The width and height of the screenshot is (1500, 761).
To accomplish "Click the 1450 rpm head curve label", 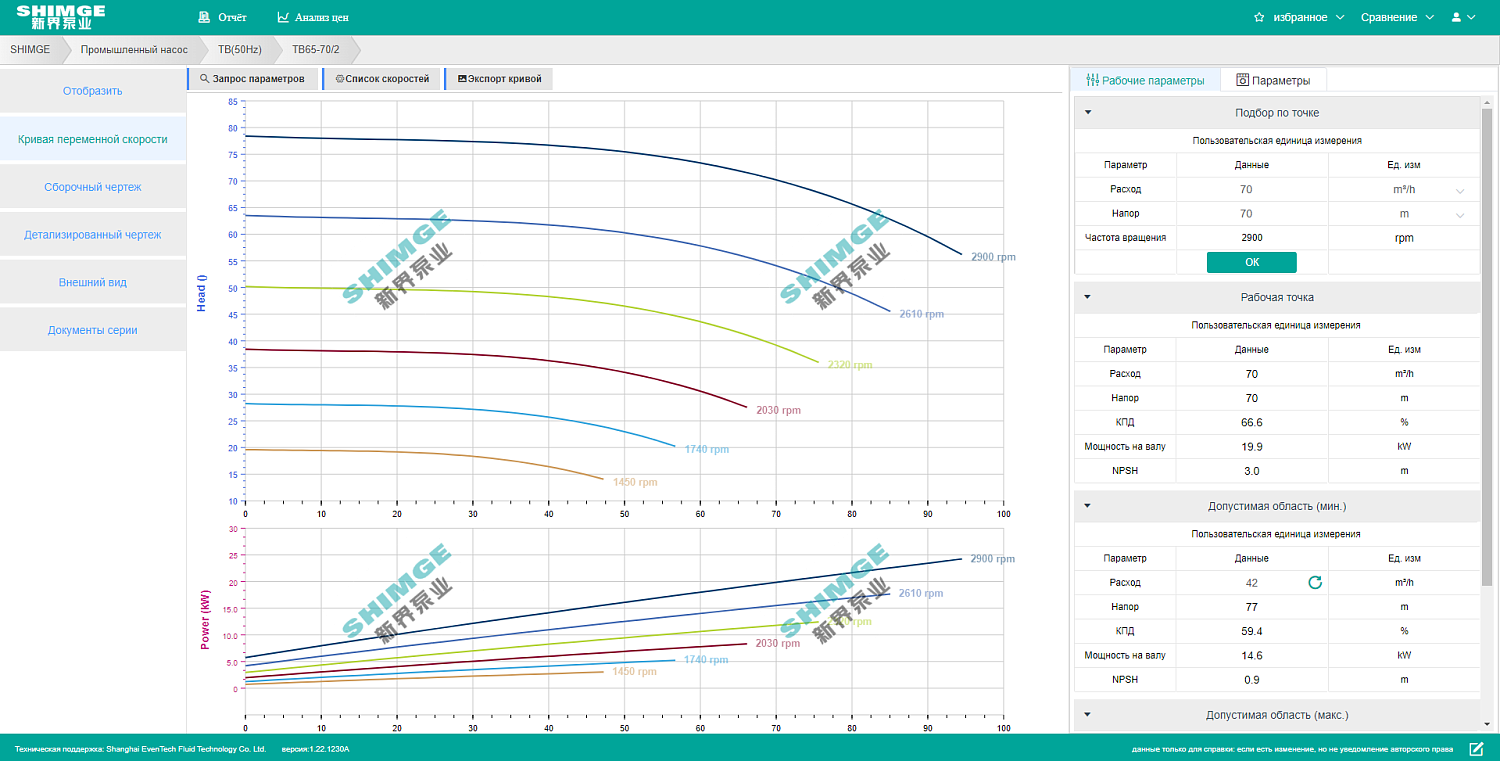I will pos(635,482).
